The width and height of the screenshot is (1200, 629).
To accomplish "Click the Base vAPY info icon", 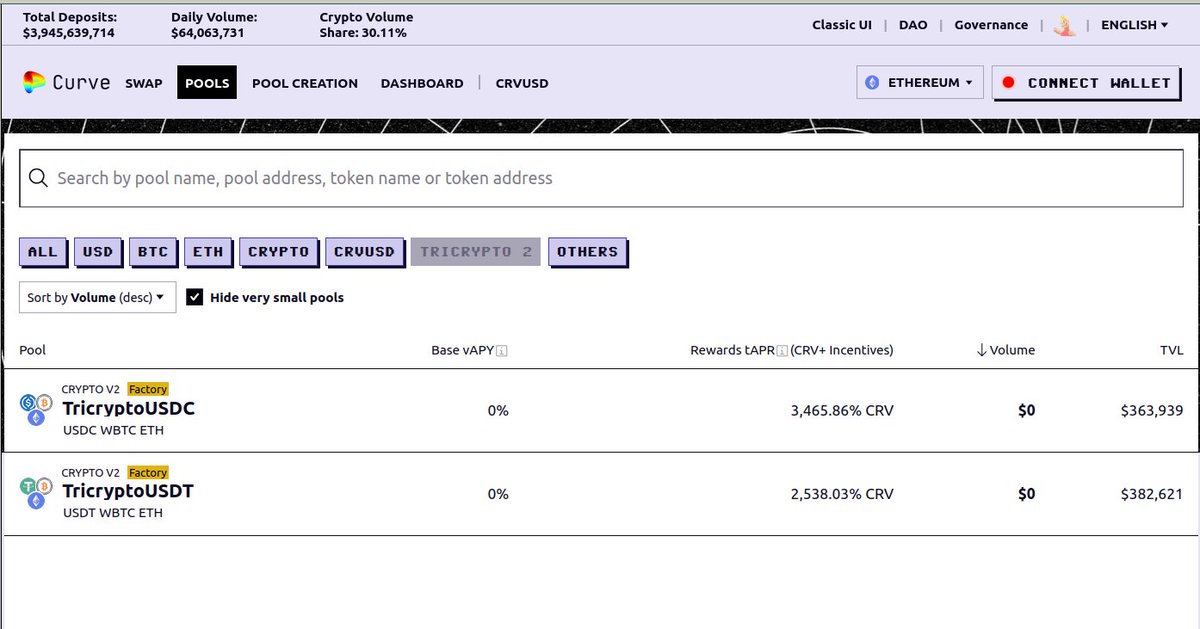I will click(502, 351).
